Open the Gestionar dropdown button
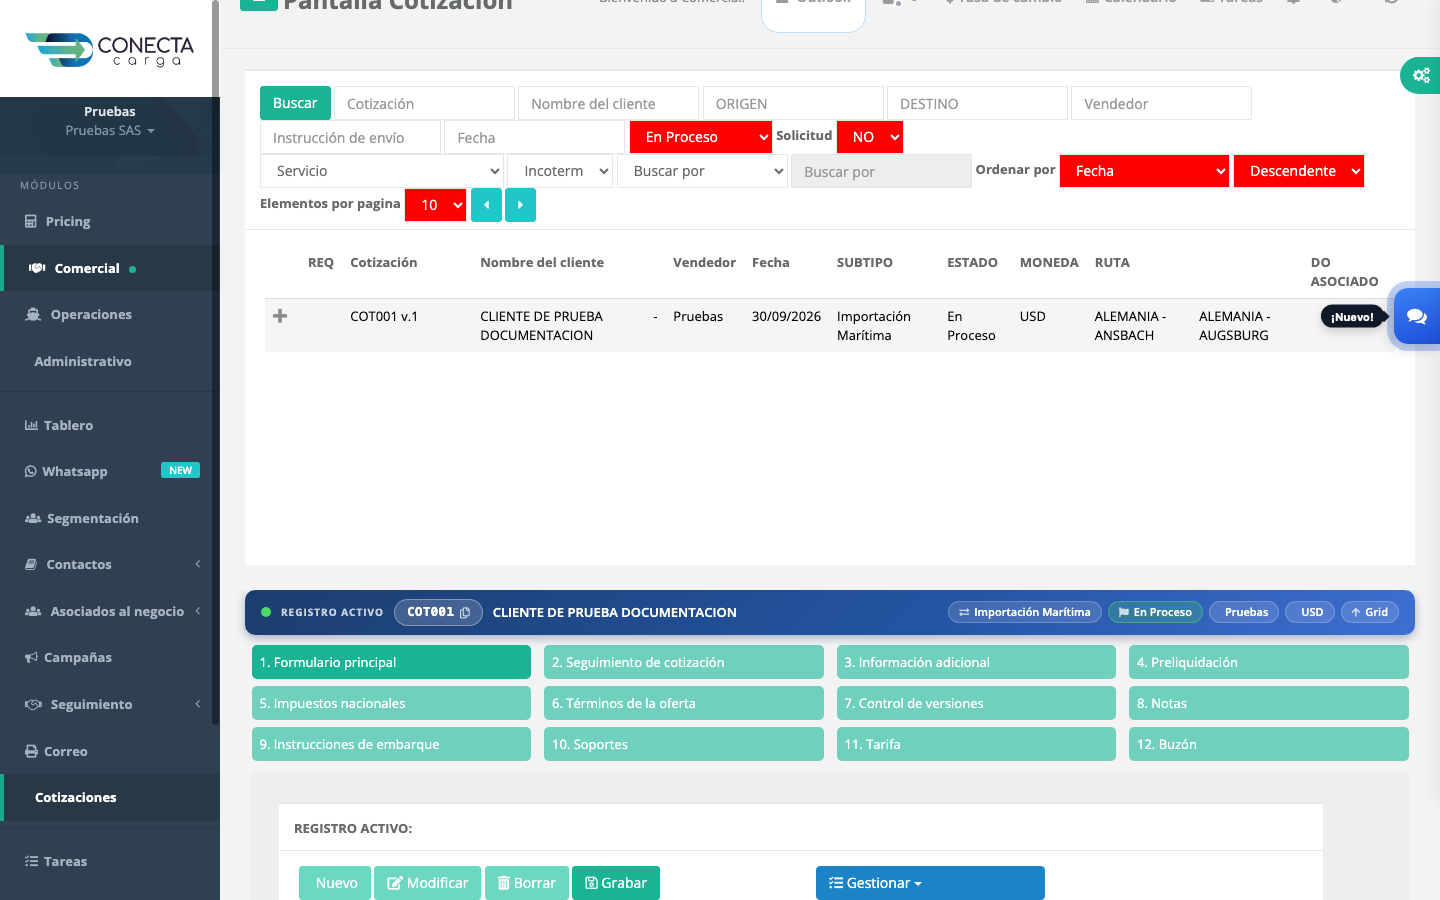Viewport: 1440px width, 900px height. (x=930, y=883)
